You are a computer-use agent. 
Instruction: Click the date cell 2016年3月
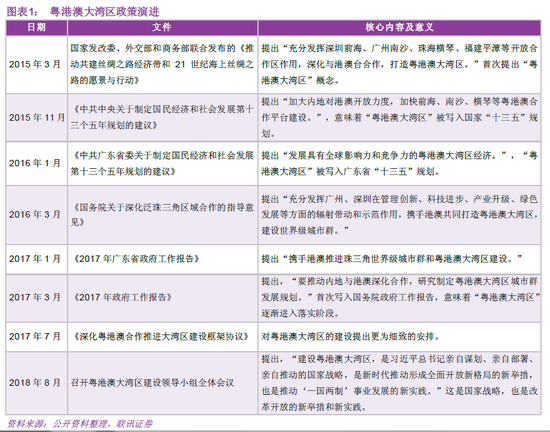coord(36,215)
